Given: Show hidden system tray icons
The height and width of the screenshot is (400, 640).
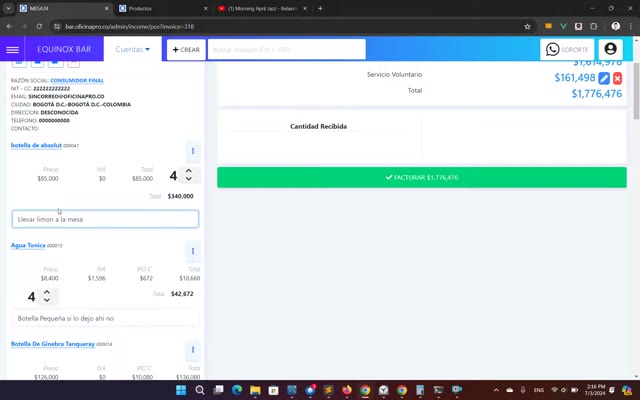Looking at the screenshot, I should pyautogui.click(x=496, y=390).
